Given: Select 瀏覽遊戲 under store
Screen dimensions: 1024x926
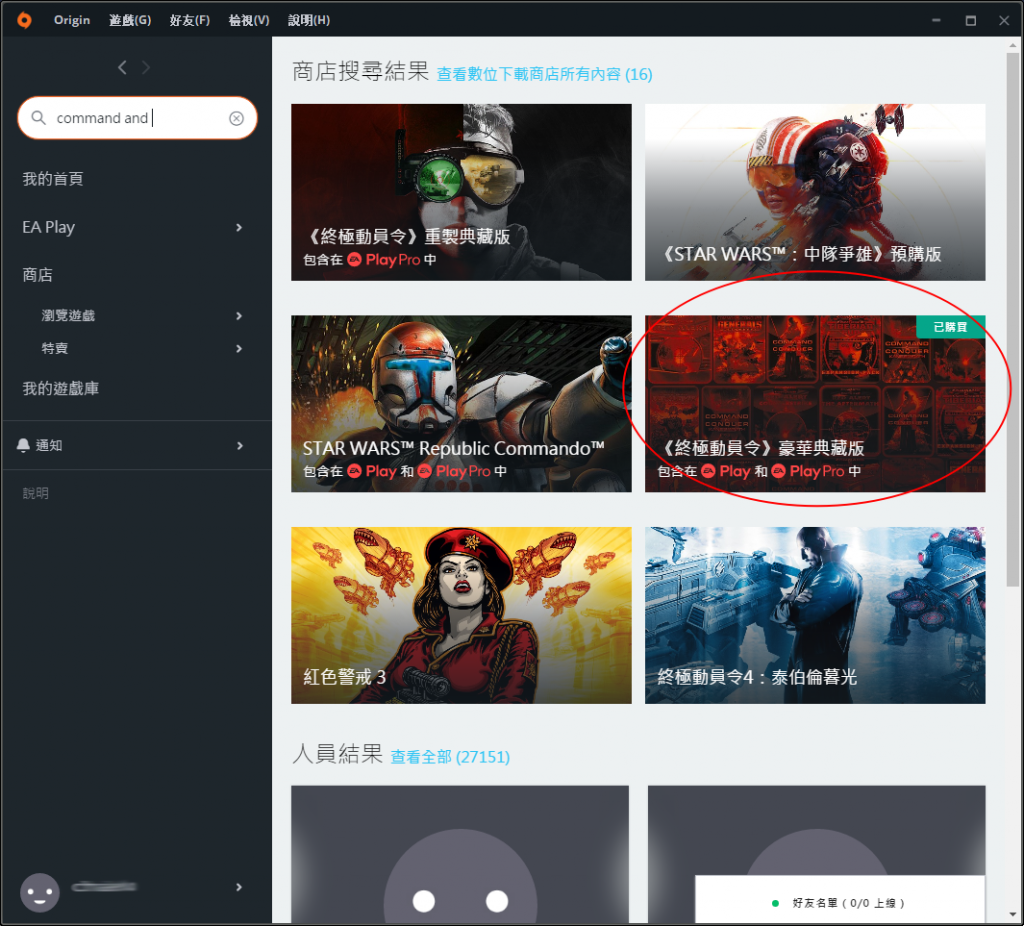Looking at the screenshot, I should click(x=68, y=316).
